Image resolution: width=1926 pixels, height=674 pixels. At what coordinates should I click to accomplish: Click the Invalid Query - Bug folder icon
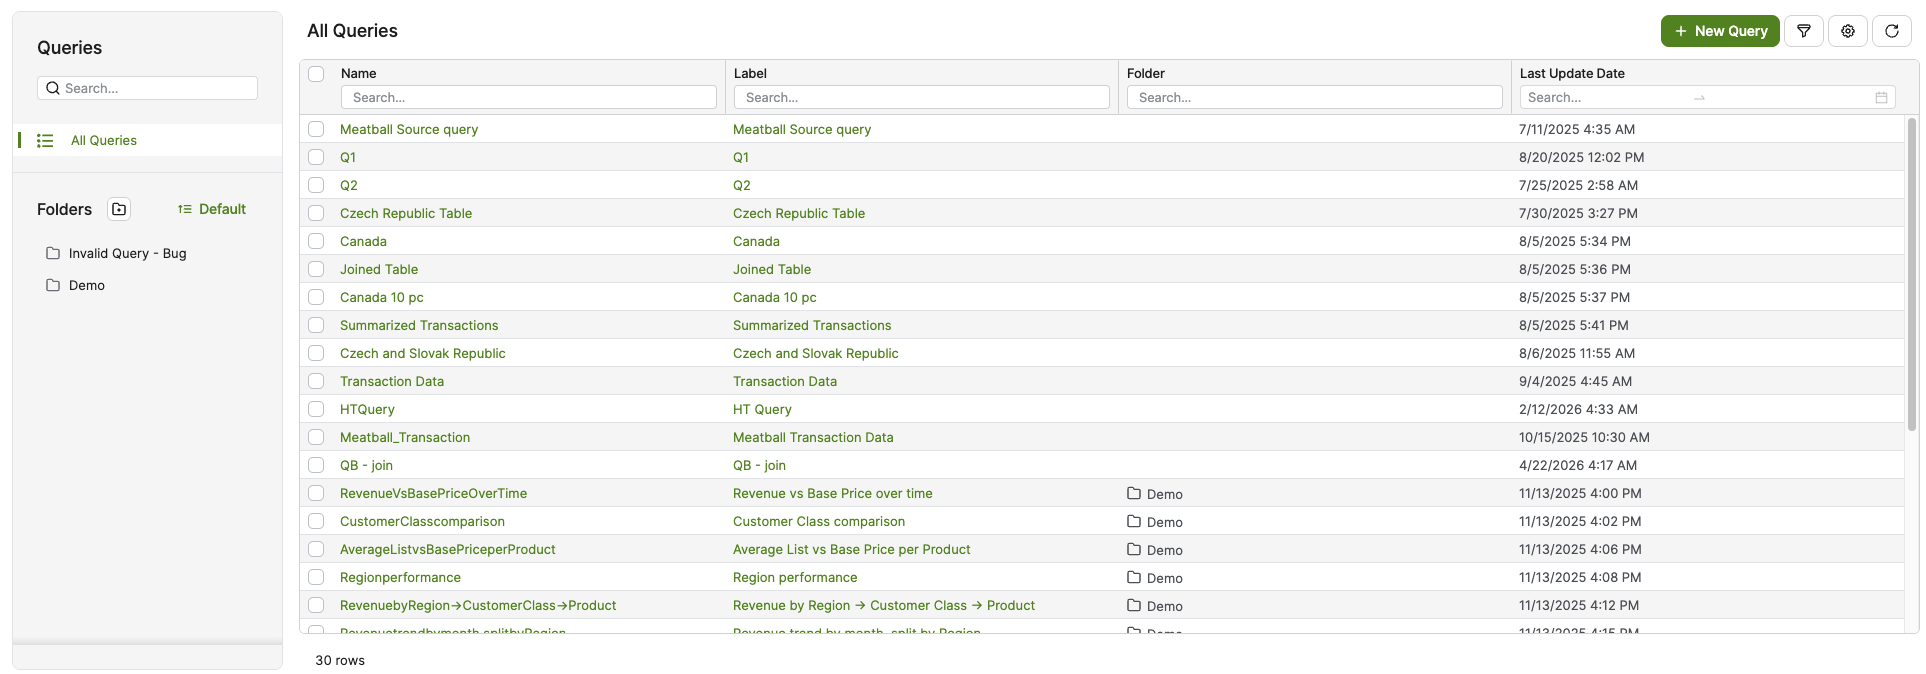pyautogui.click(x=53, y=253)
